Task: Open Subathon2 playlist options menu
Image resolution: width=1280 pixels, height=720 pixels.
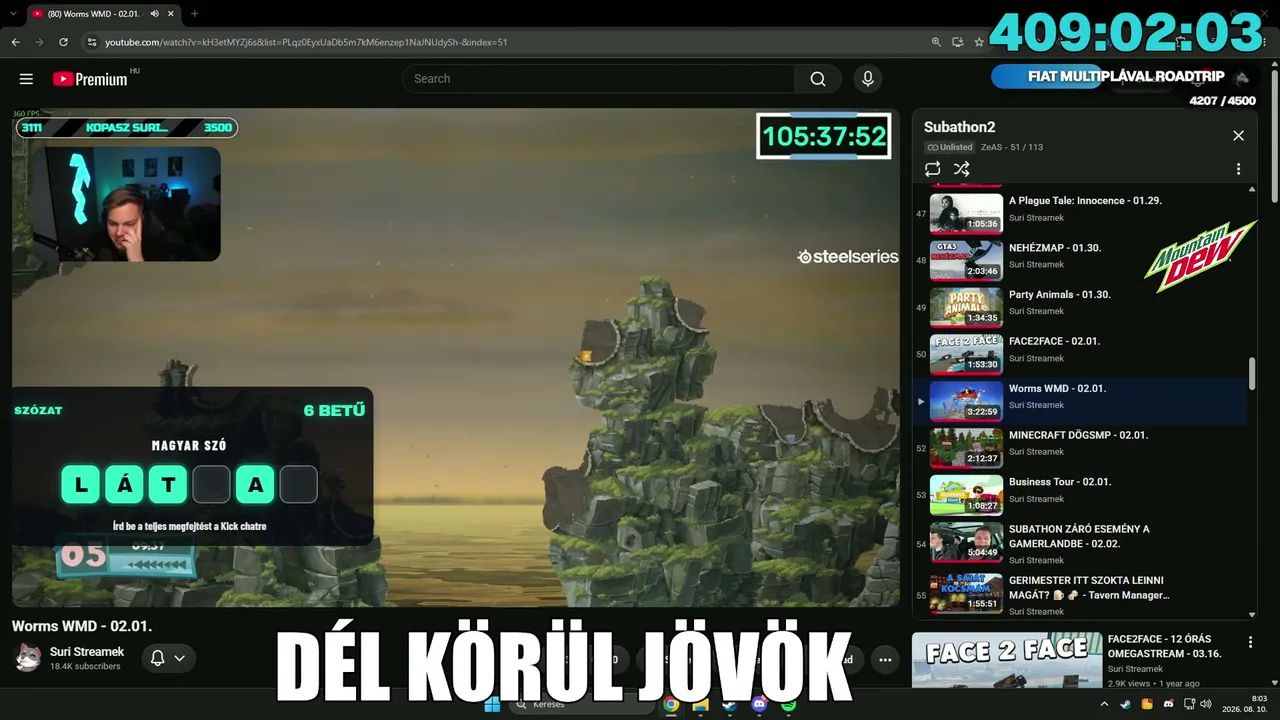Action: (1238, 169)
